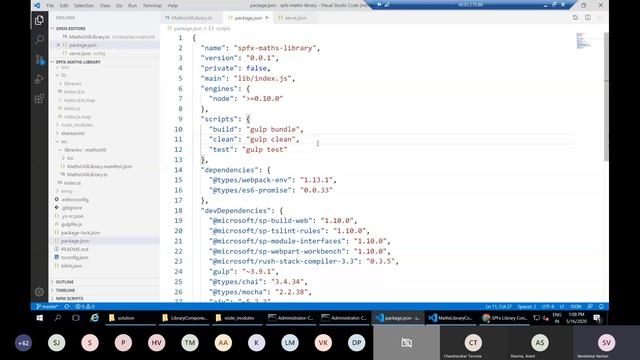640x360 pixels.
Task: Click the notifications bell in status bar
Action: [x=601, y=307]
